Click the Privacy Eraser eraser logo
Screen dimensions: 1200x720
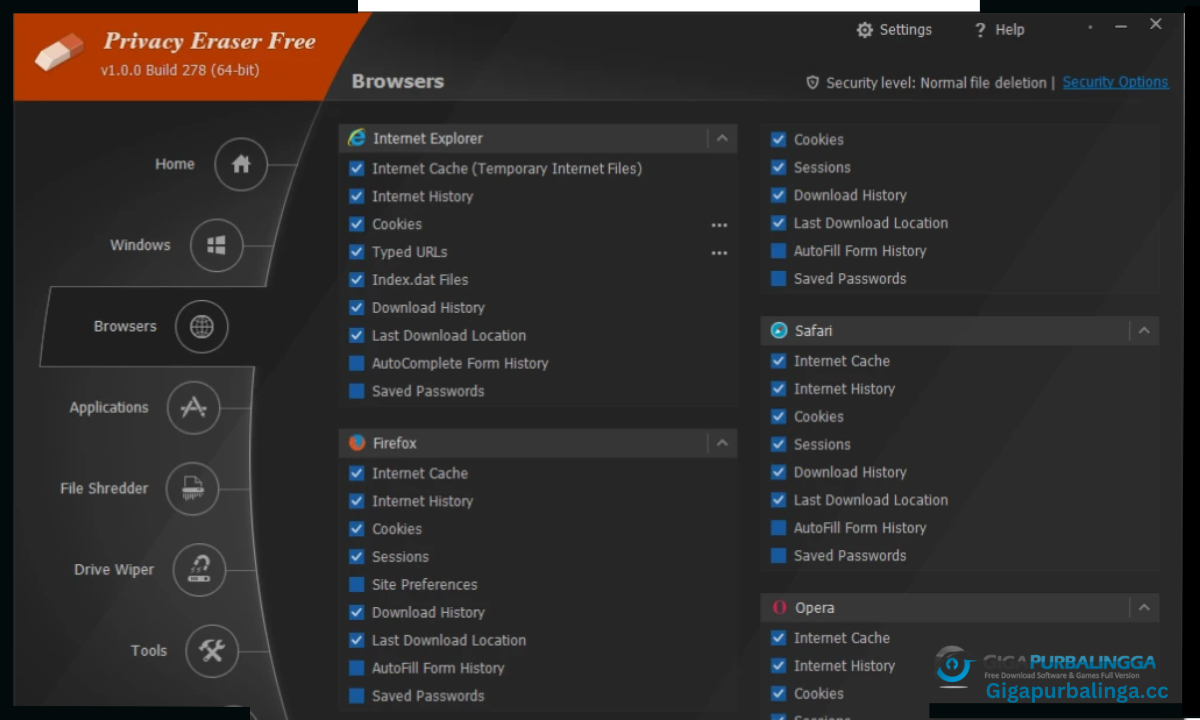pos(60,51)
